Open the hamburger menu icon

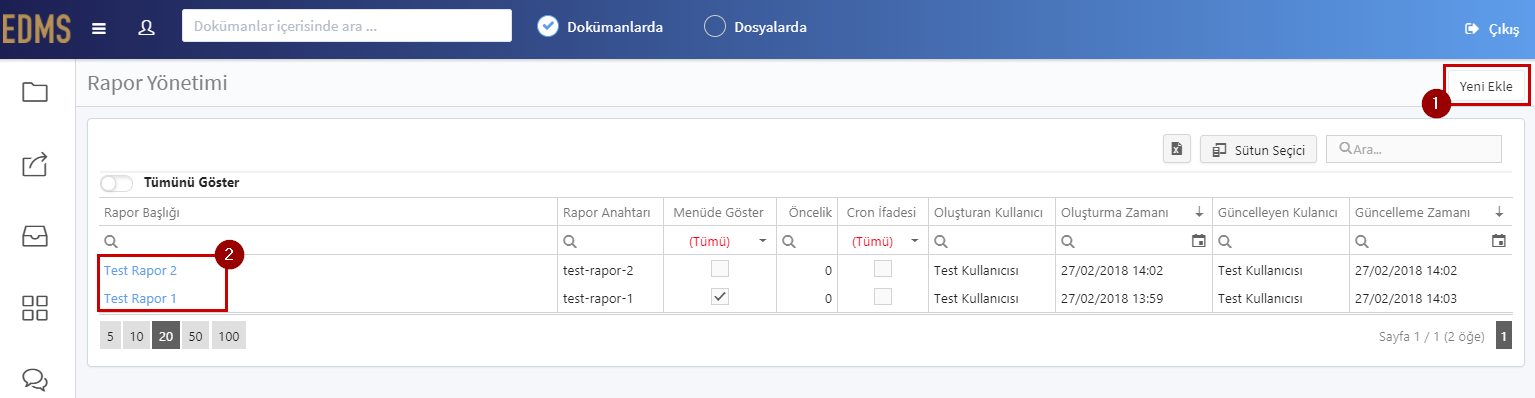click(x=99, y=28)
